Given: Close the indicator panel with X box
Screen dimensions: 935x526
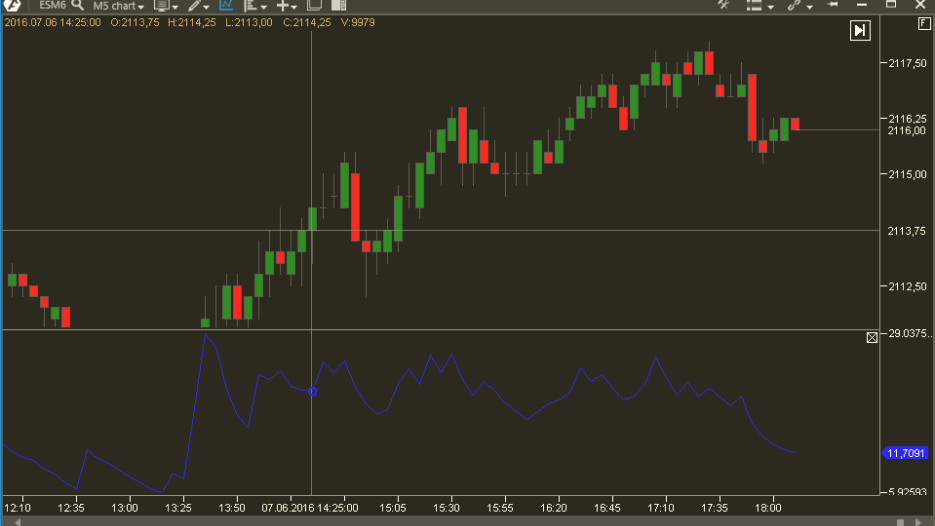Looking at the screenshot, I should click(872, 338).
